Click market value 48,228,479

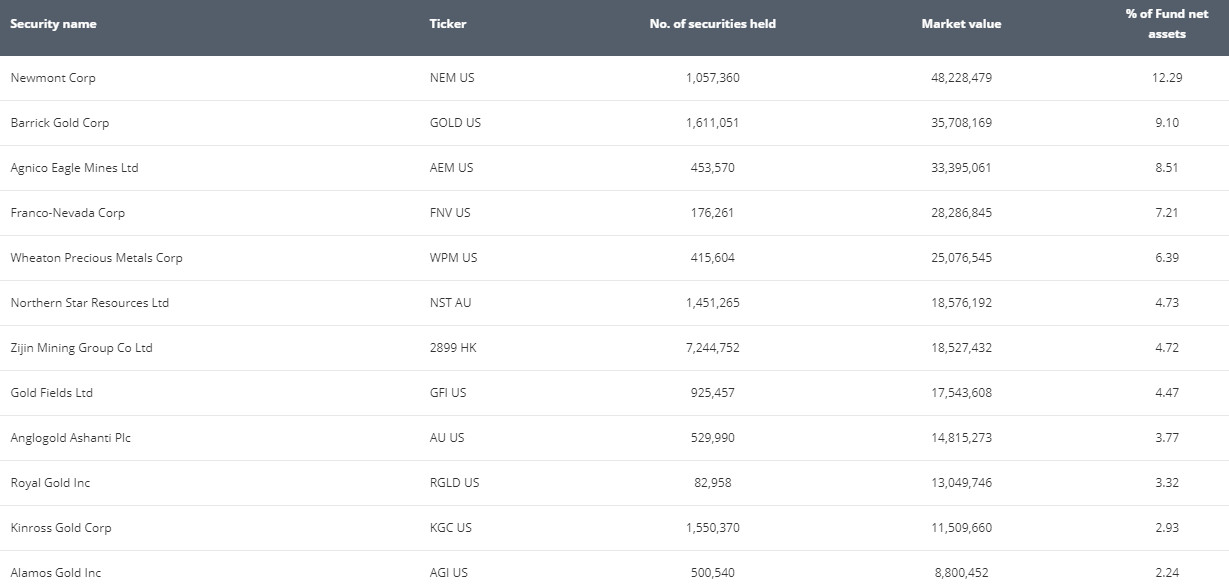pos(961,78)
